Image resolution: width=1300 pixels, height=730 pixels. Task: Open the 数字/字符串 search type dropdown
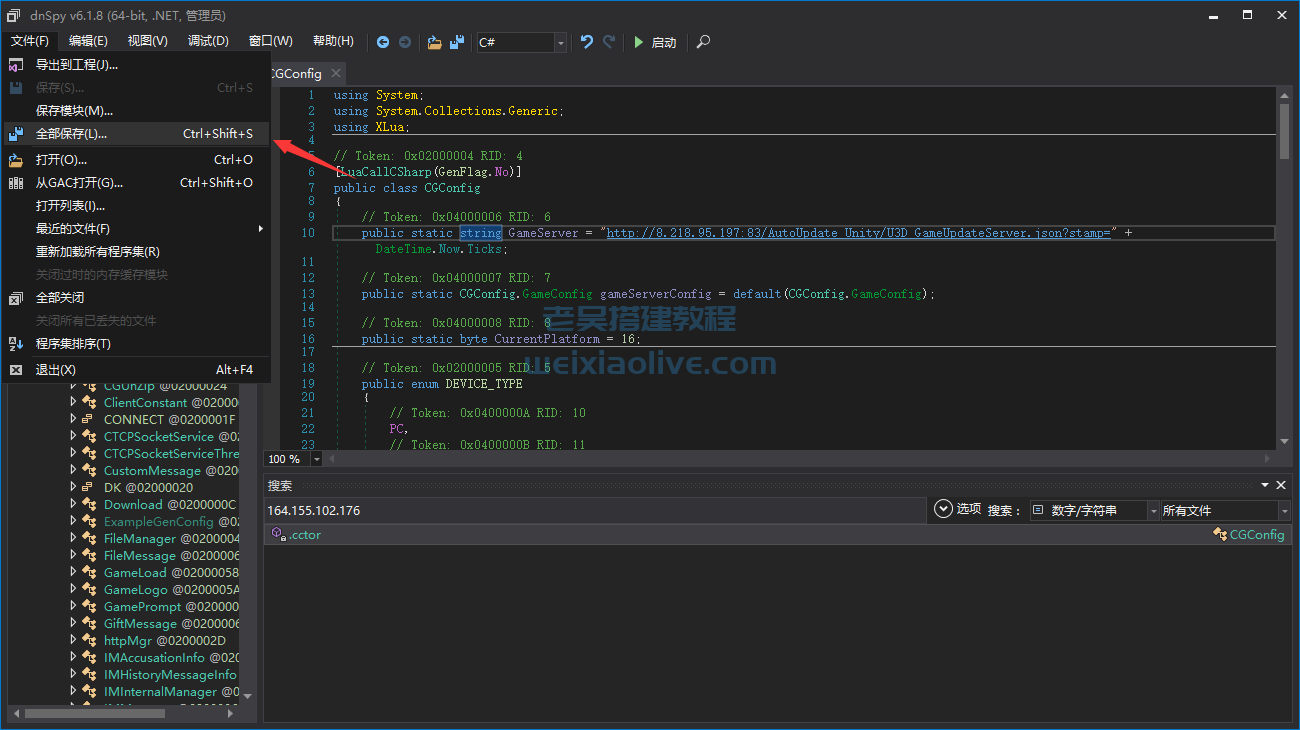coord(1153,511)
